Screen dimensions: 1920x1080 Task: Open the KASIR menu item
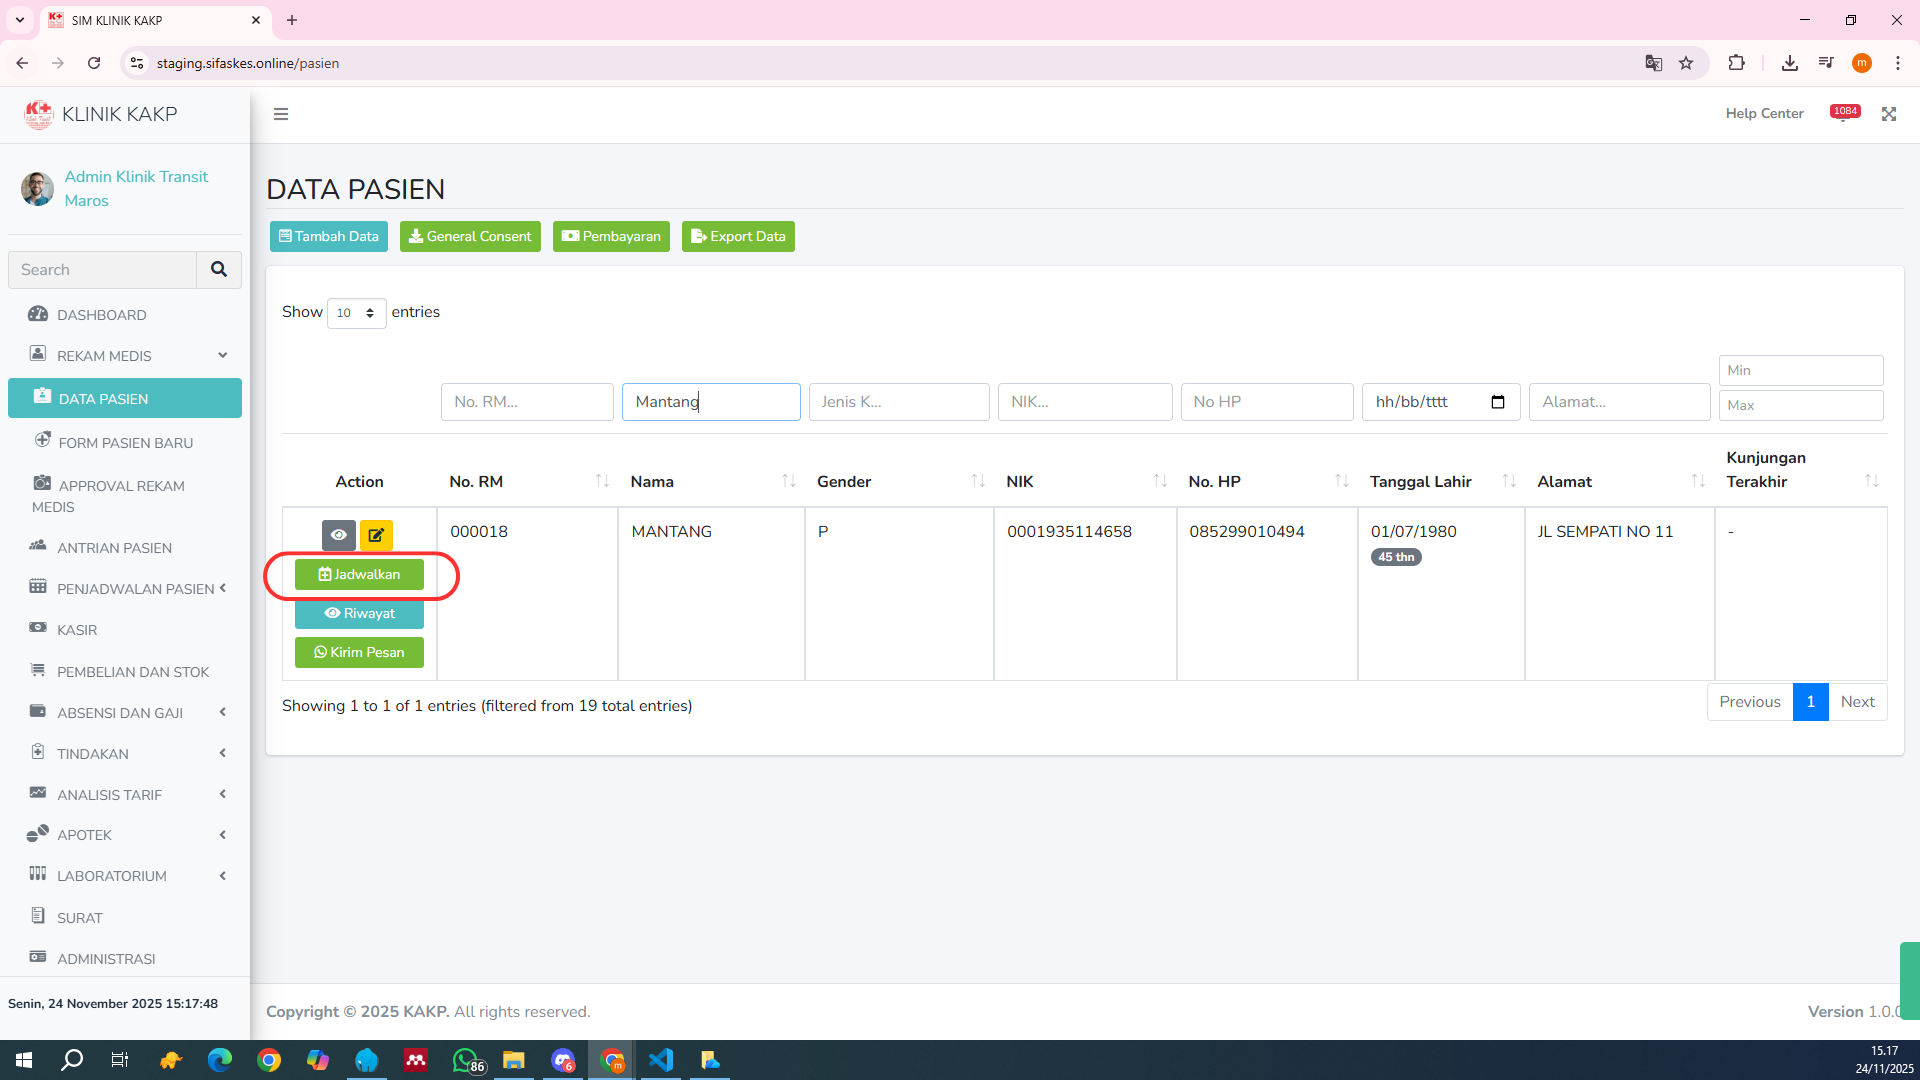[77, 630]
